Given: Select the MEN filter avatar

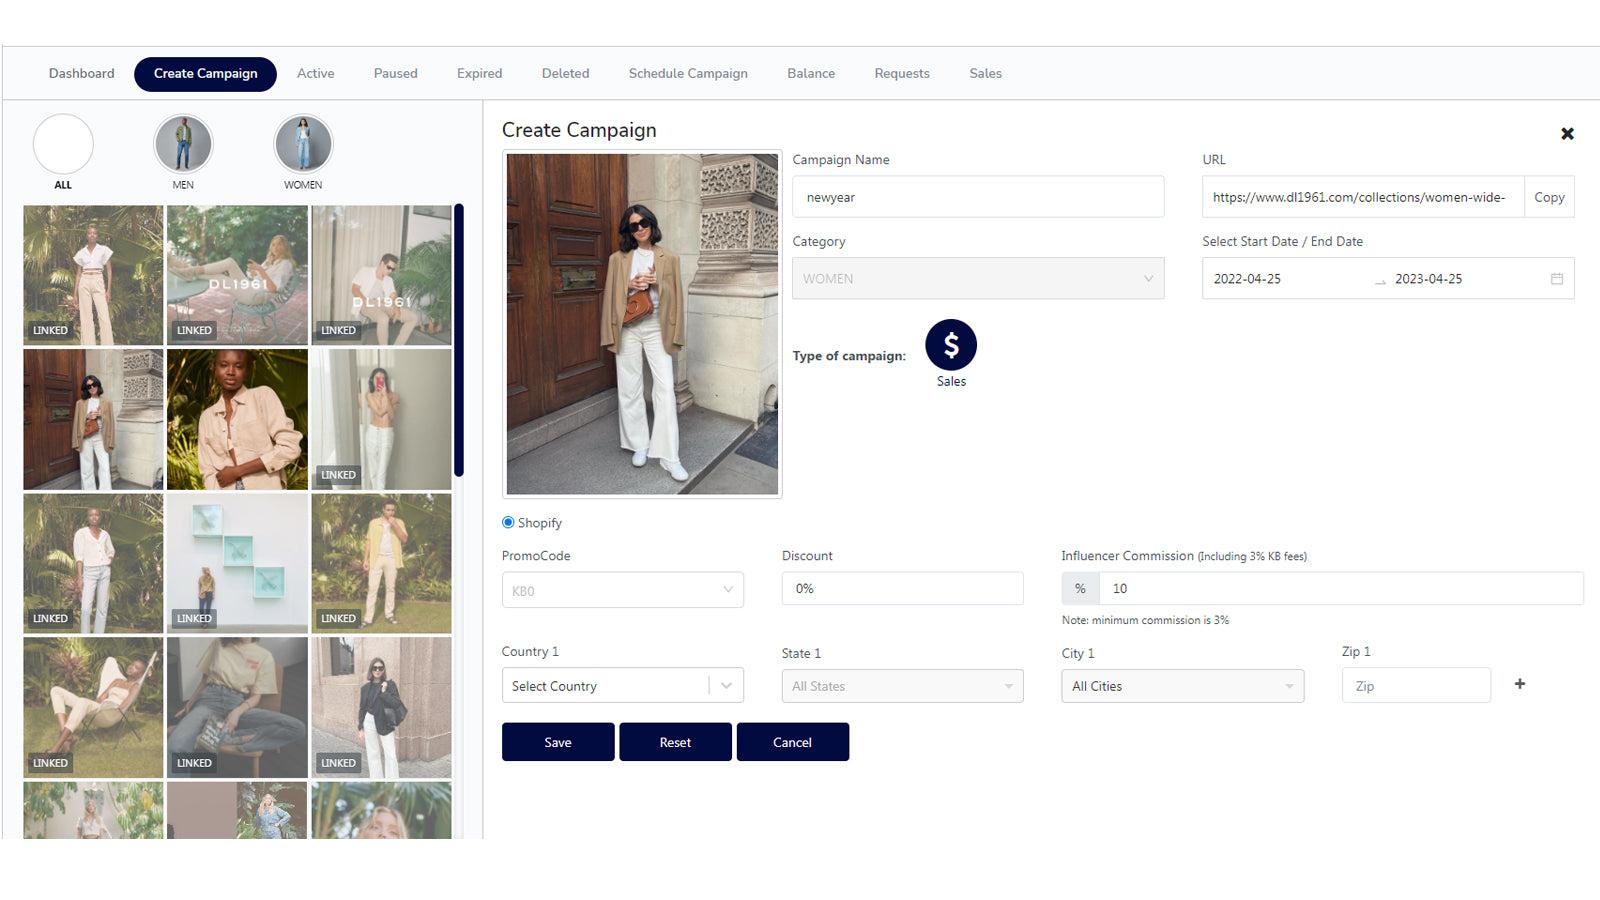Looking at the screenshot, I should 182,145.
